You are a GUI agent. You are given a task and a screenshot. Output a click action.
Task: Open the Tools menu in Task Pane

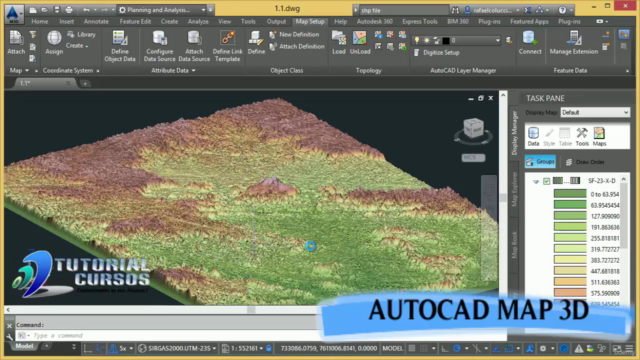coord(582,136)
